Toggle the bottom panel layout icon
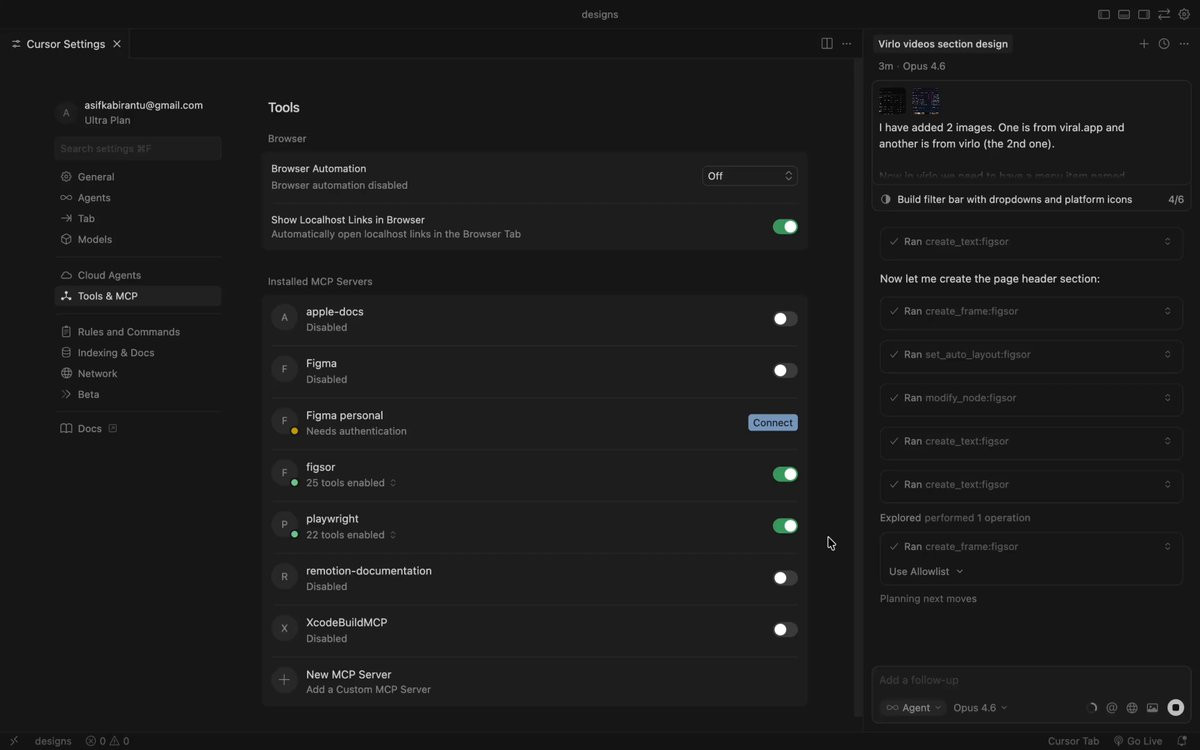Screen dimensions: 1200x750 [x=1124, y=15]
